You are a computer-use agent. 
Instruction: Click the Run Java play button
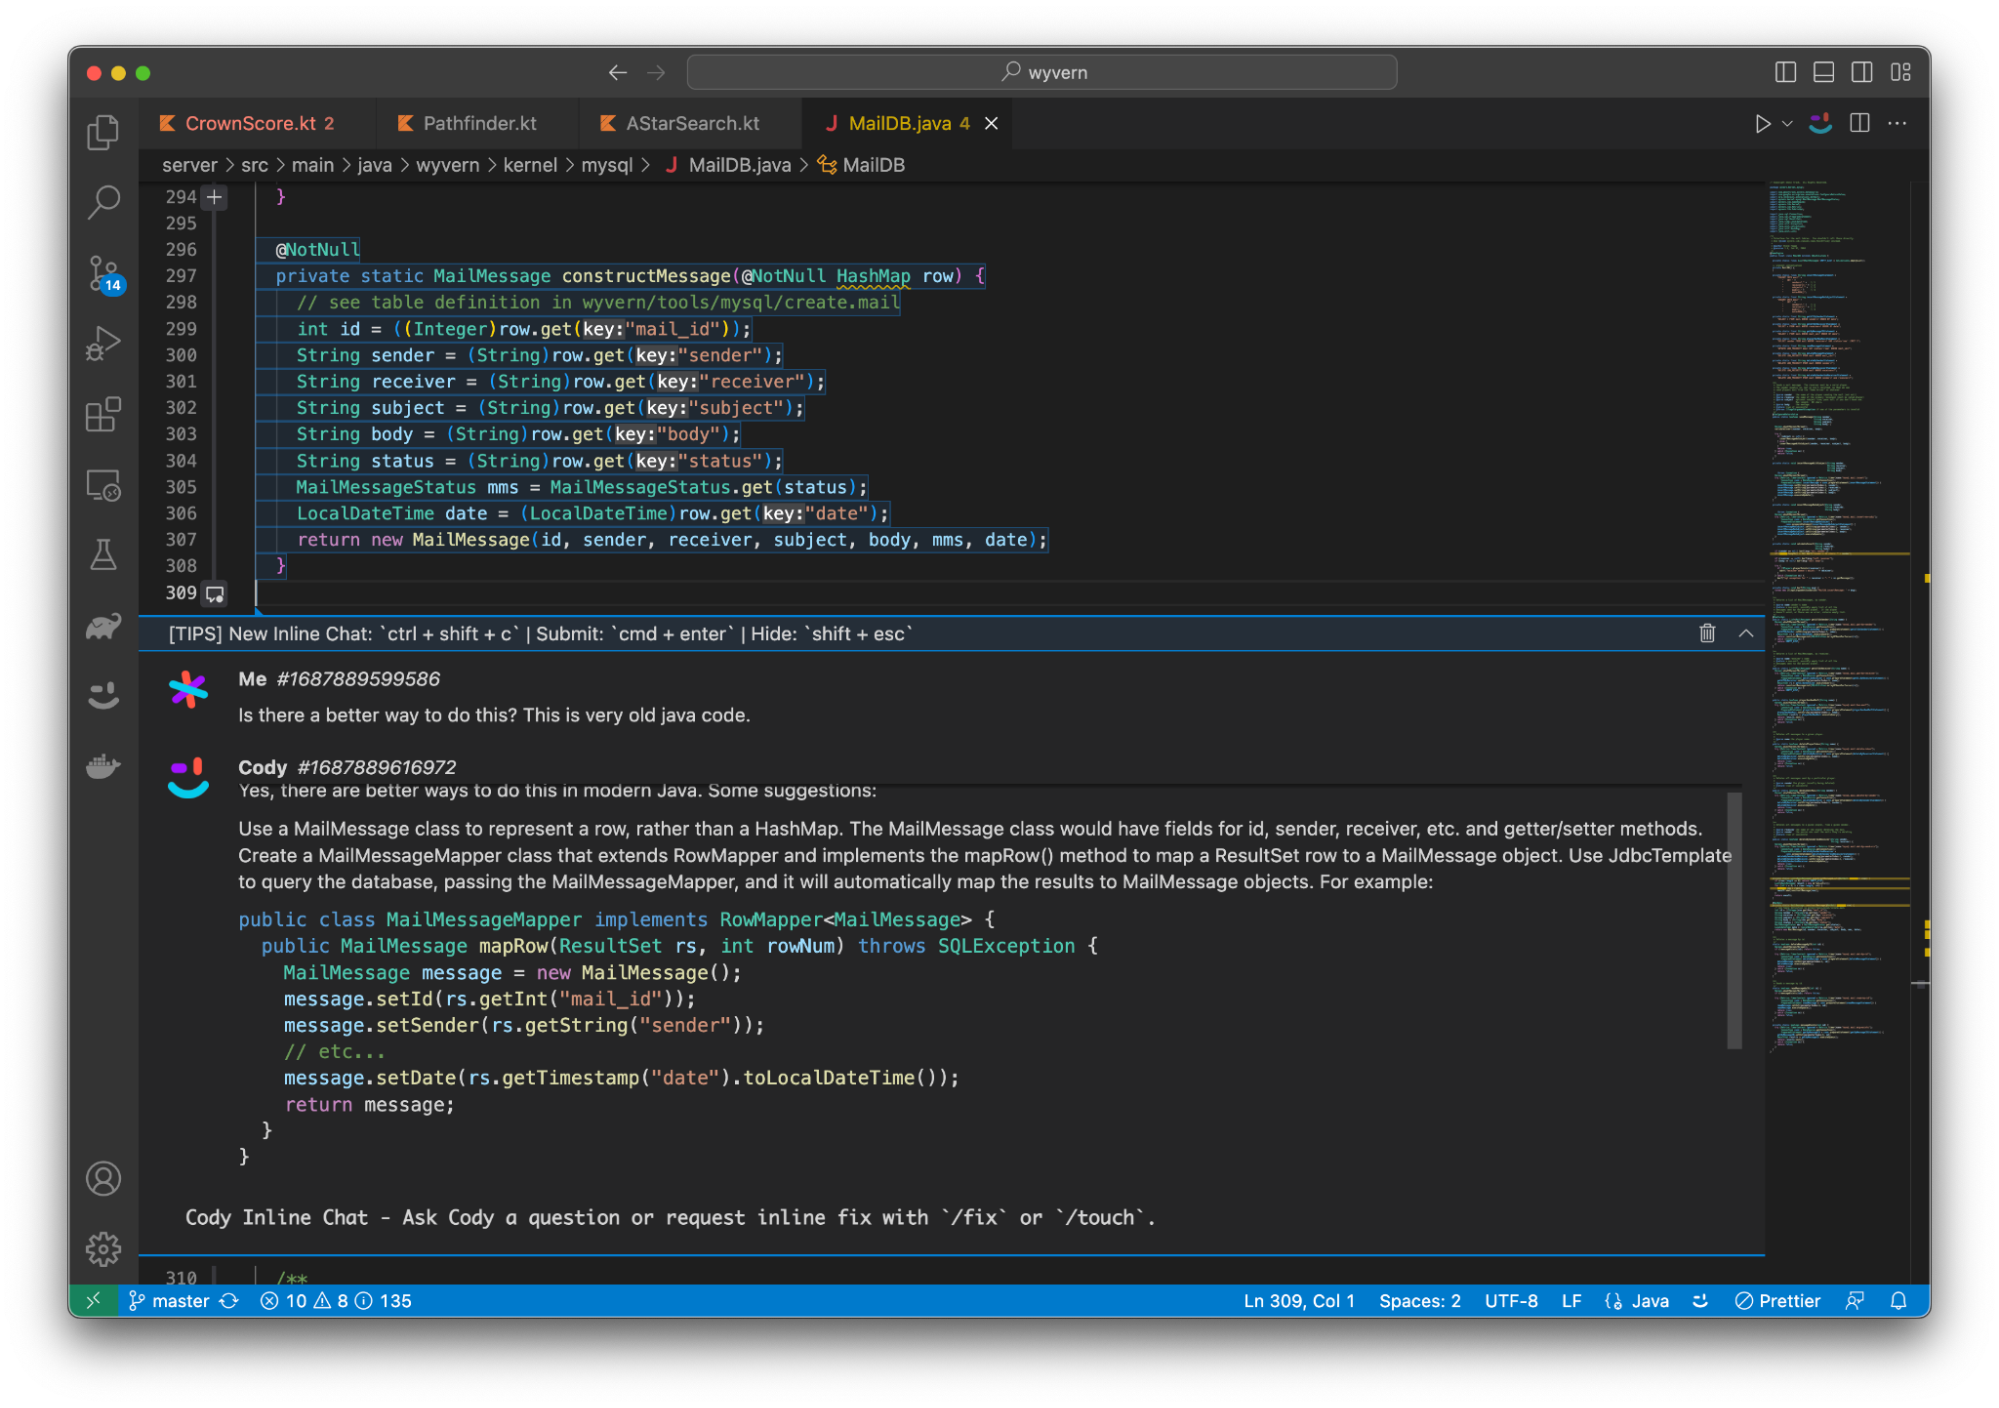coord(1762,123)
